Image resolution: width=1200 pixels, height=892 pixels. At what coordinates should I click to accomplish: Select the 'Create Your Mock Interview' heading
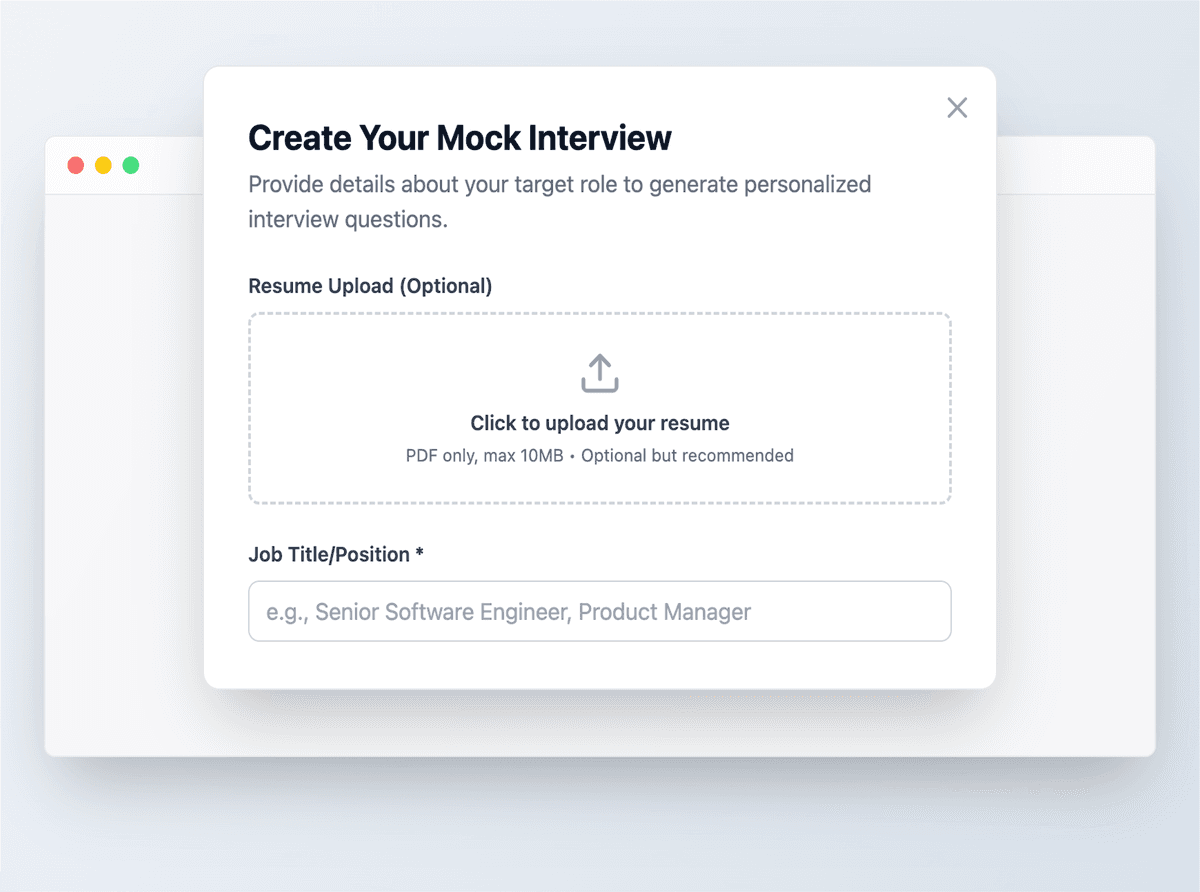[460, 137]
